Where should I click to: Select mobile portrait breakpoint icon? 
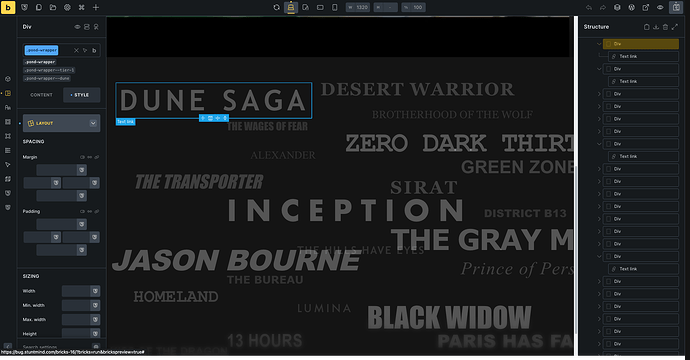pos(334,7)
